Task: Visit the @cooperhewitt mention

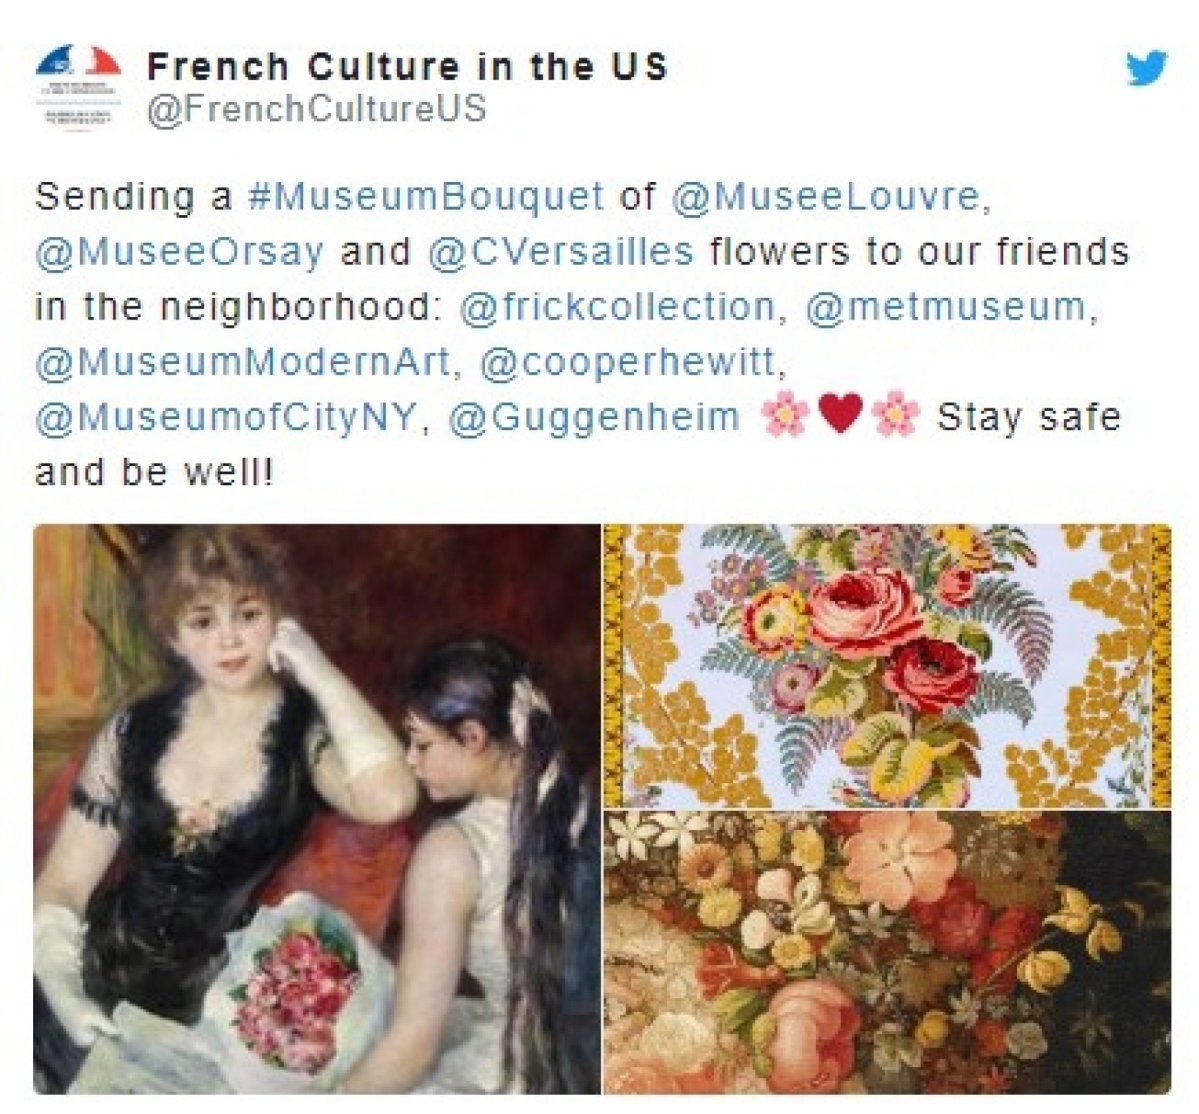Action: coord(630,362)
